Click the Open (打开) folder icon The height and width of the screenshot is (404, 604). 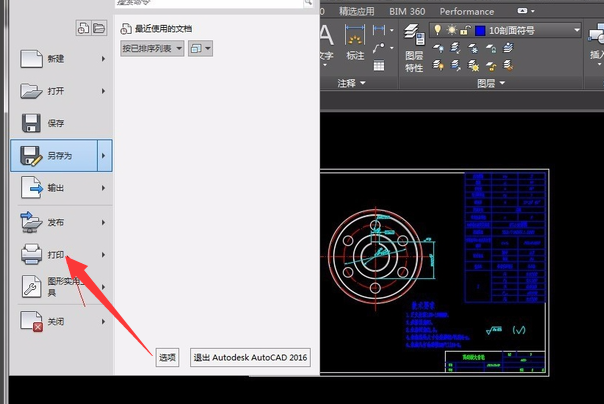[x=31, y=91]
